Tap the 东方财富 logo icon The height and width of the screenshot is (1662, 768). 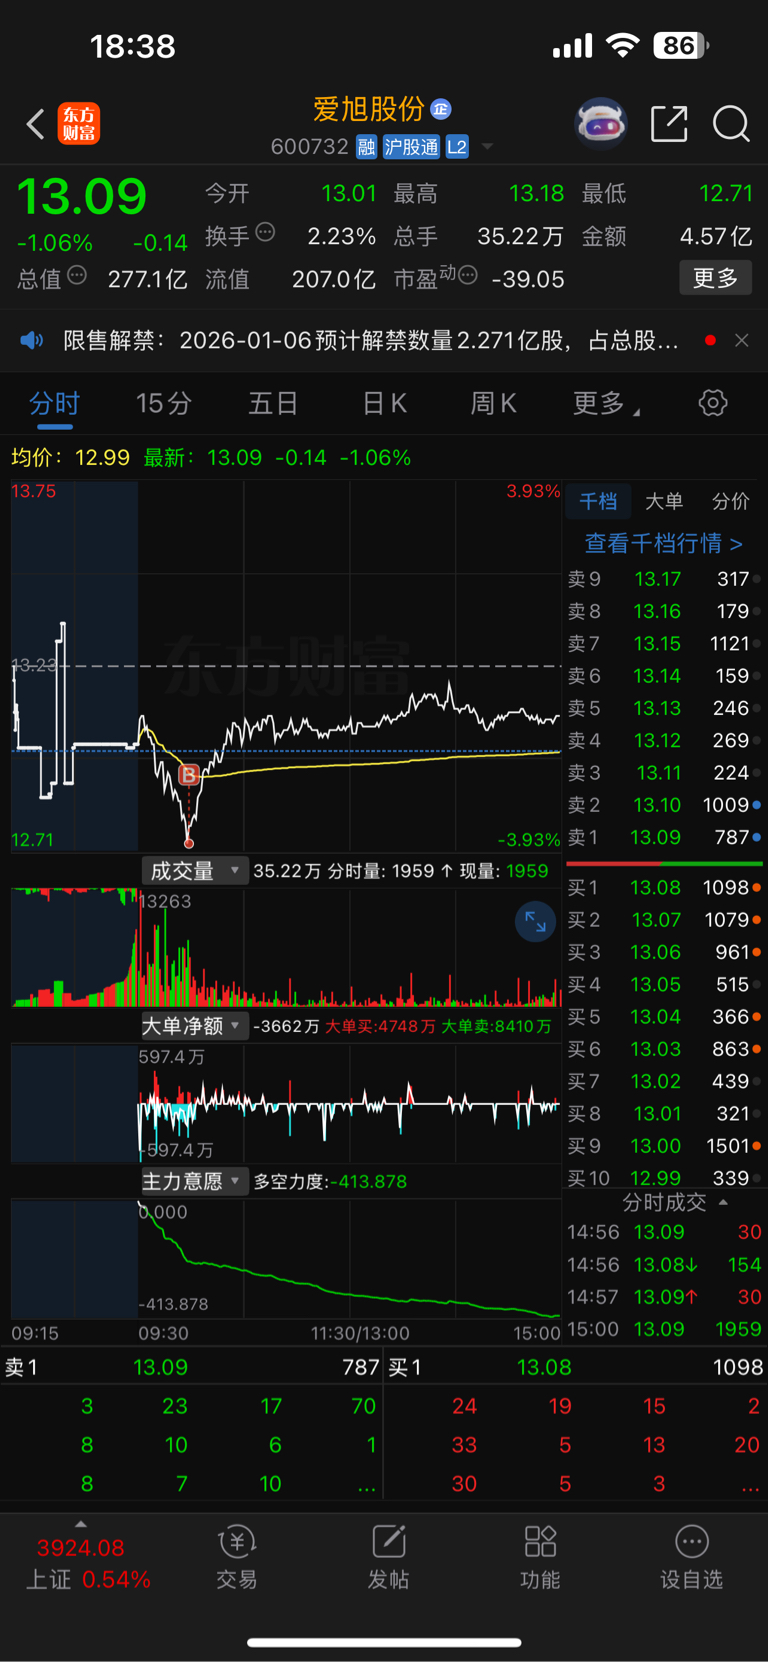pos(78,124)
